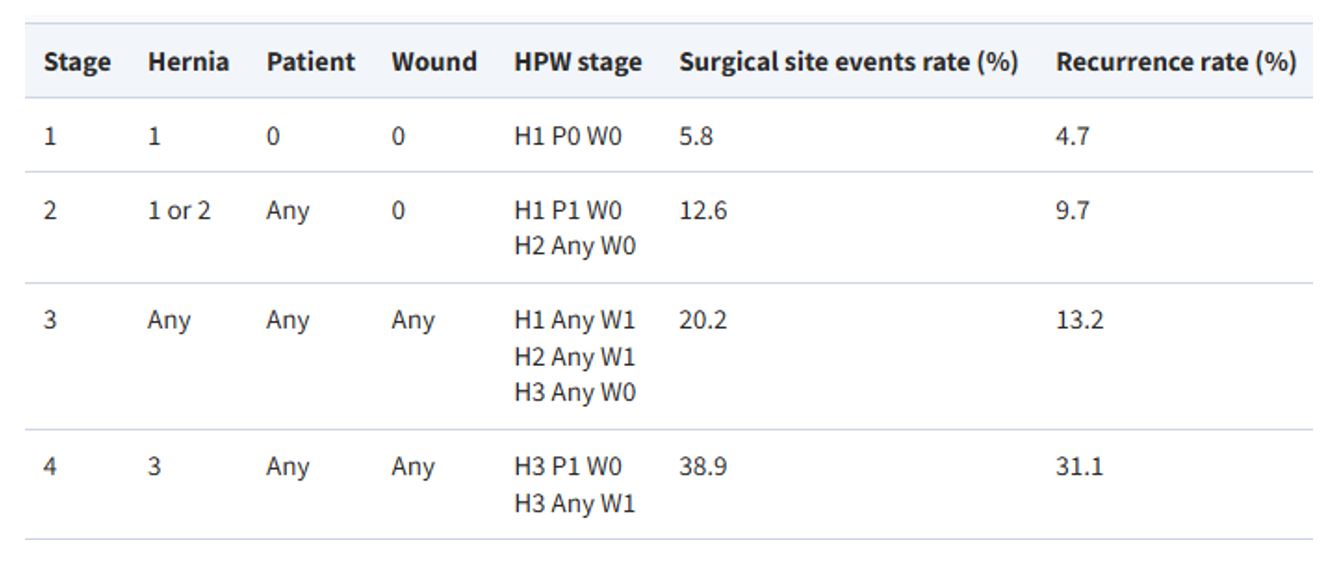Click the cell reading H1 P0 W0
Viewport: 1337px width, 568px height.
[x=567, y=136]
